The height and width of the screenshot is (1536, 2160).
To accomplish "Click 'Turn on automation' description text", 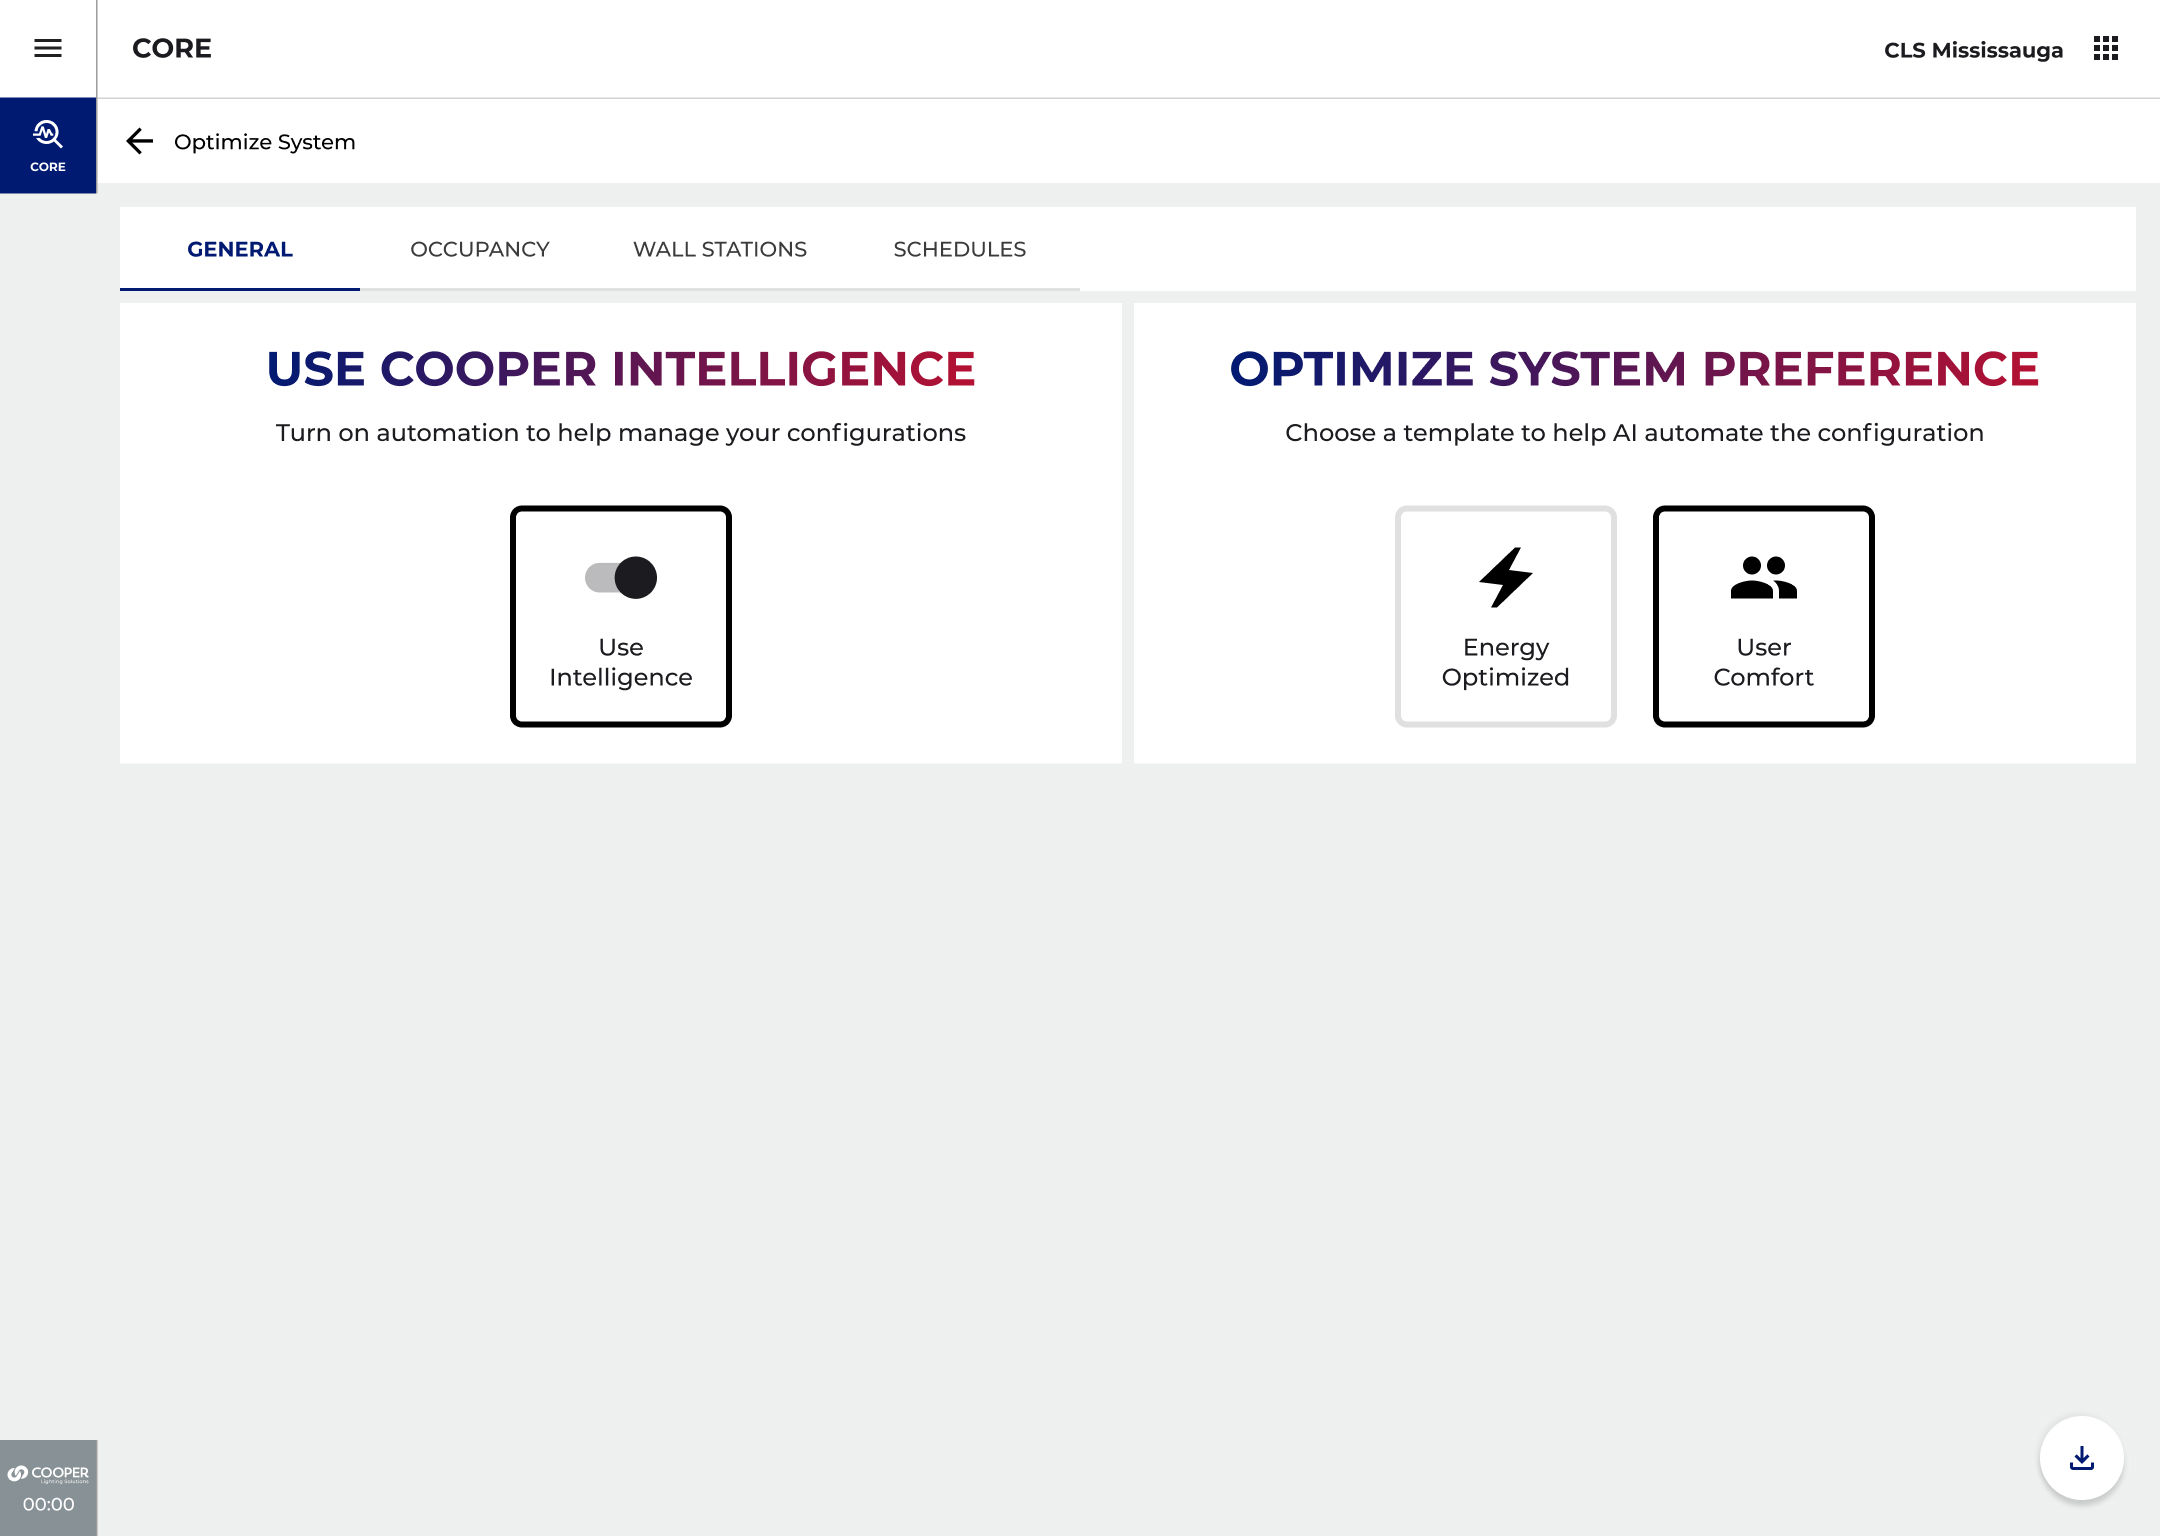I will tap(621, 433).
